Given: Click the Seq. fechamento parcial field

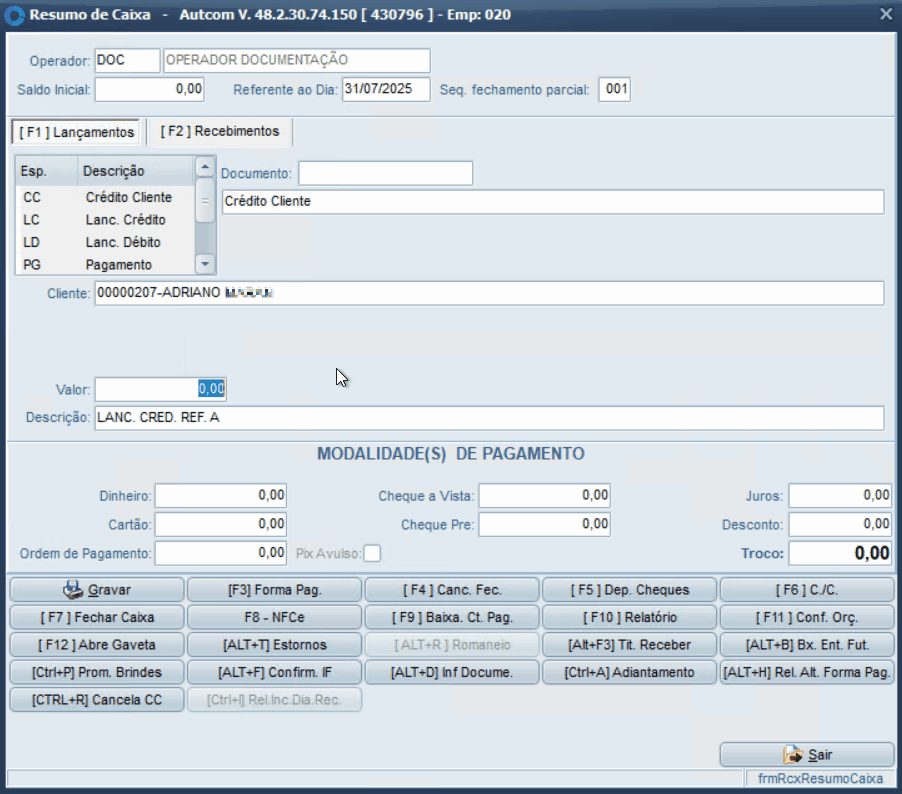Looking at the screenshot, I should tap(614, 90).
